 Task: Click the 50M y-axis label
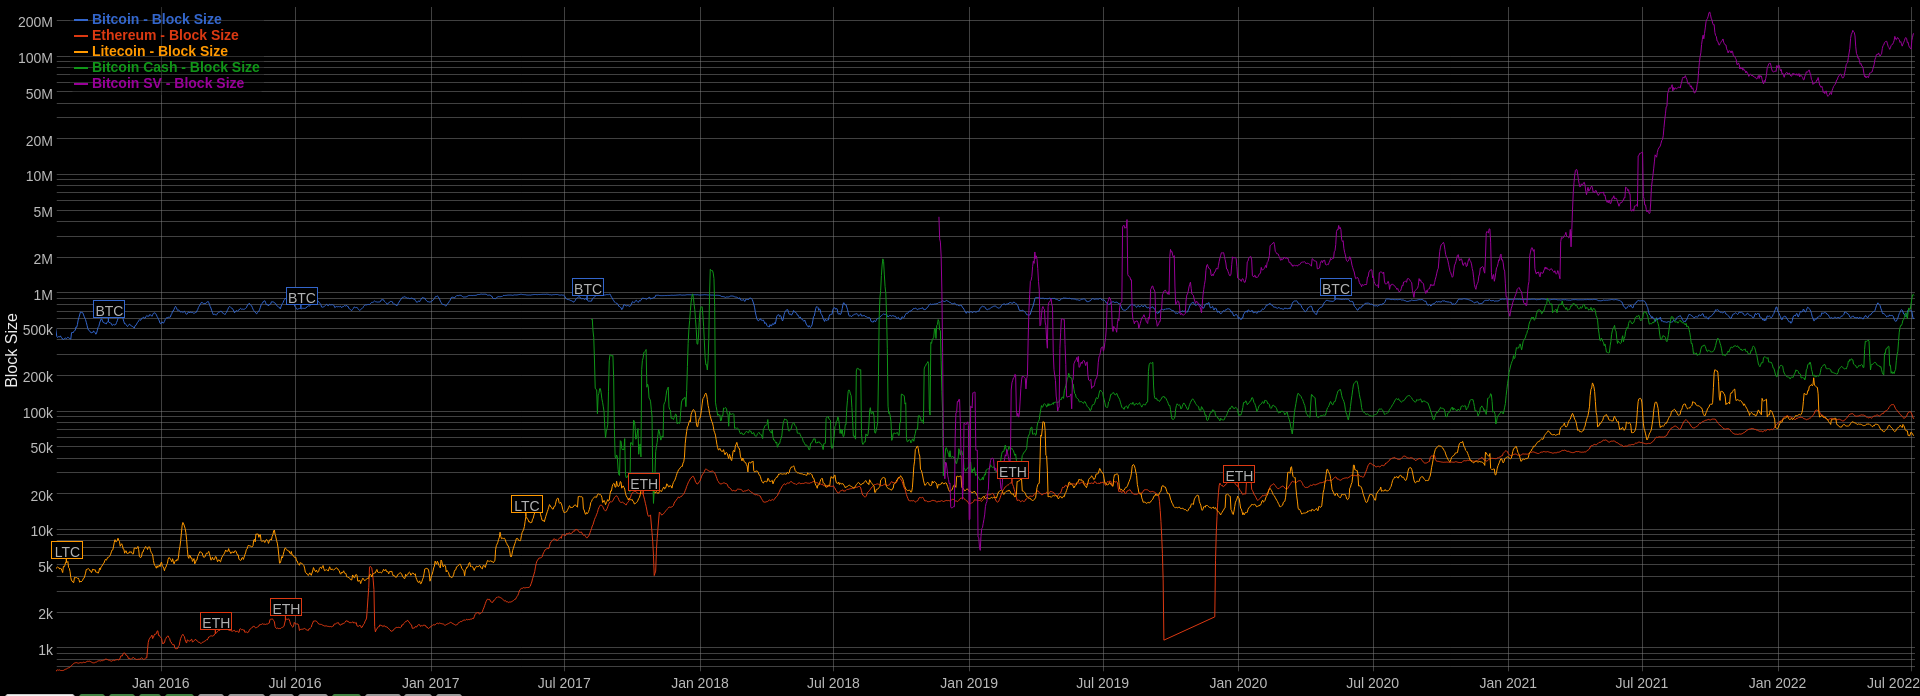coord(40,94)
